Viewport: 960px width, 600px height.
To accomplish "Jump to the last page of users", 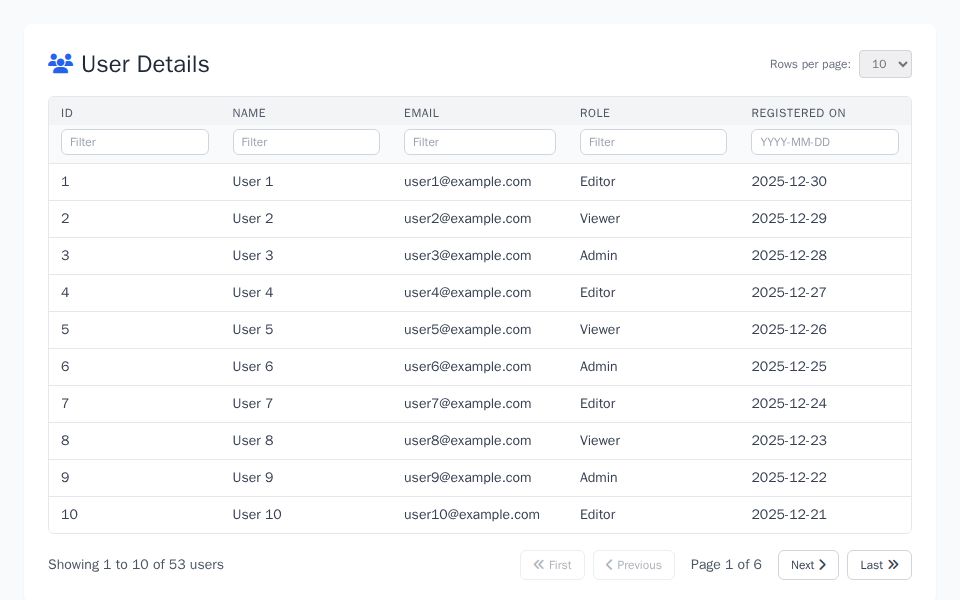I will coord(878,565).
